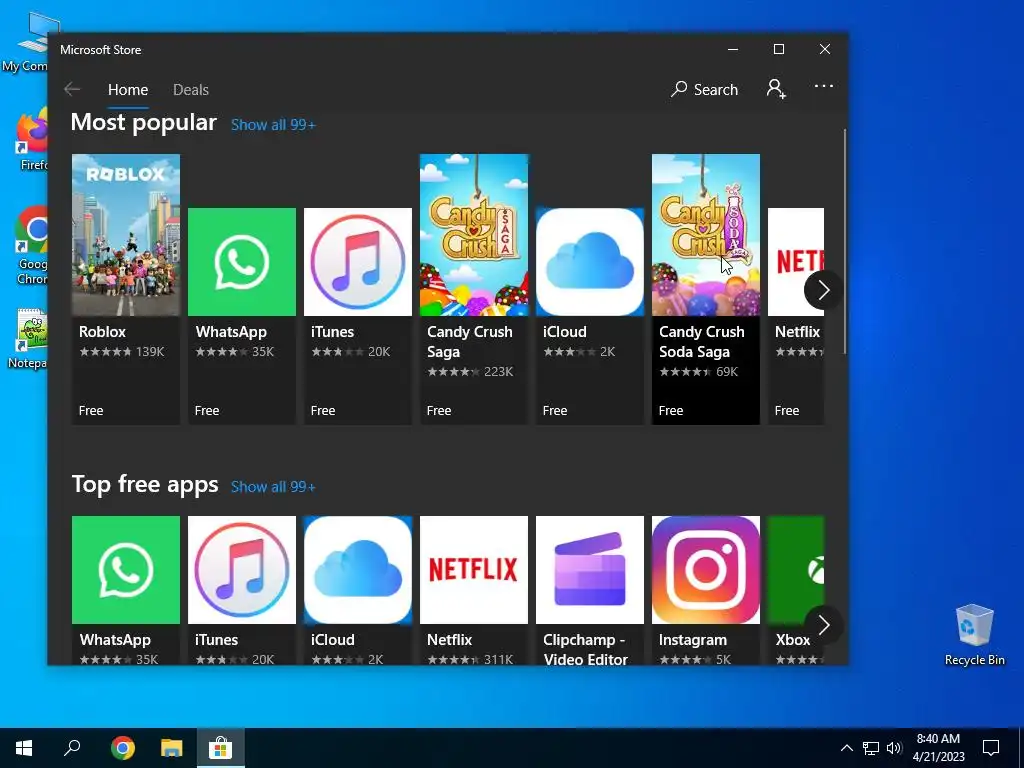Image resolution: width=1024 pixels, height=768 pixels.
Task: Show all 99+ Top free apps
Action: pyautogui.click(x=273, y=487)
